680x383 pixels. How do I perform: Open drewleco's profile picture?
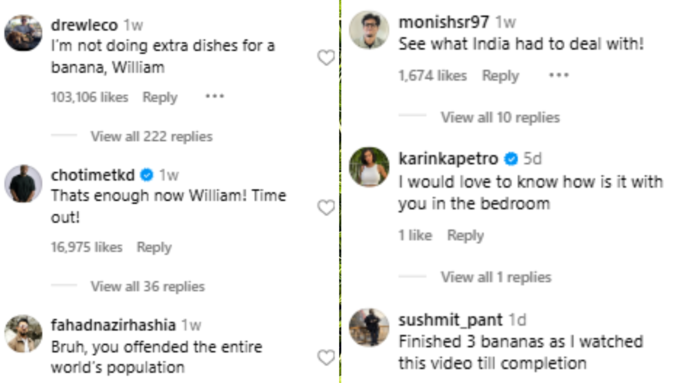tap(23, 33)
